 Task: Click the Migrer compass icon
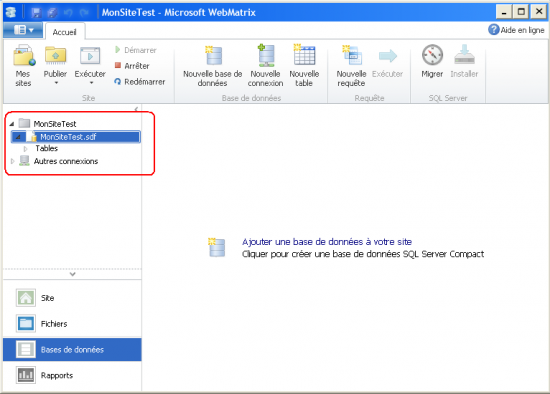click(x=432, y=55)
